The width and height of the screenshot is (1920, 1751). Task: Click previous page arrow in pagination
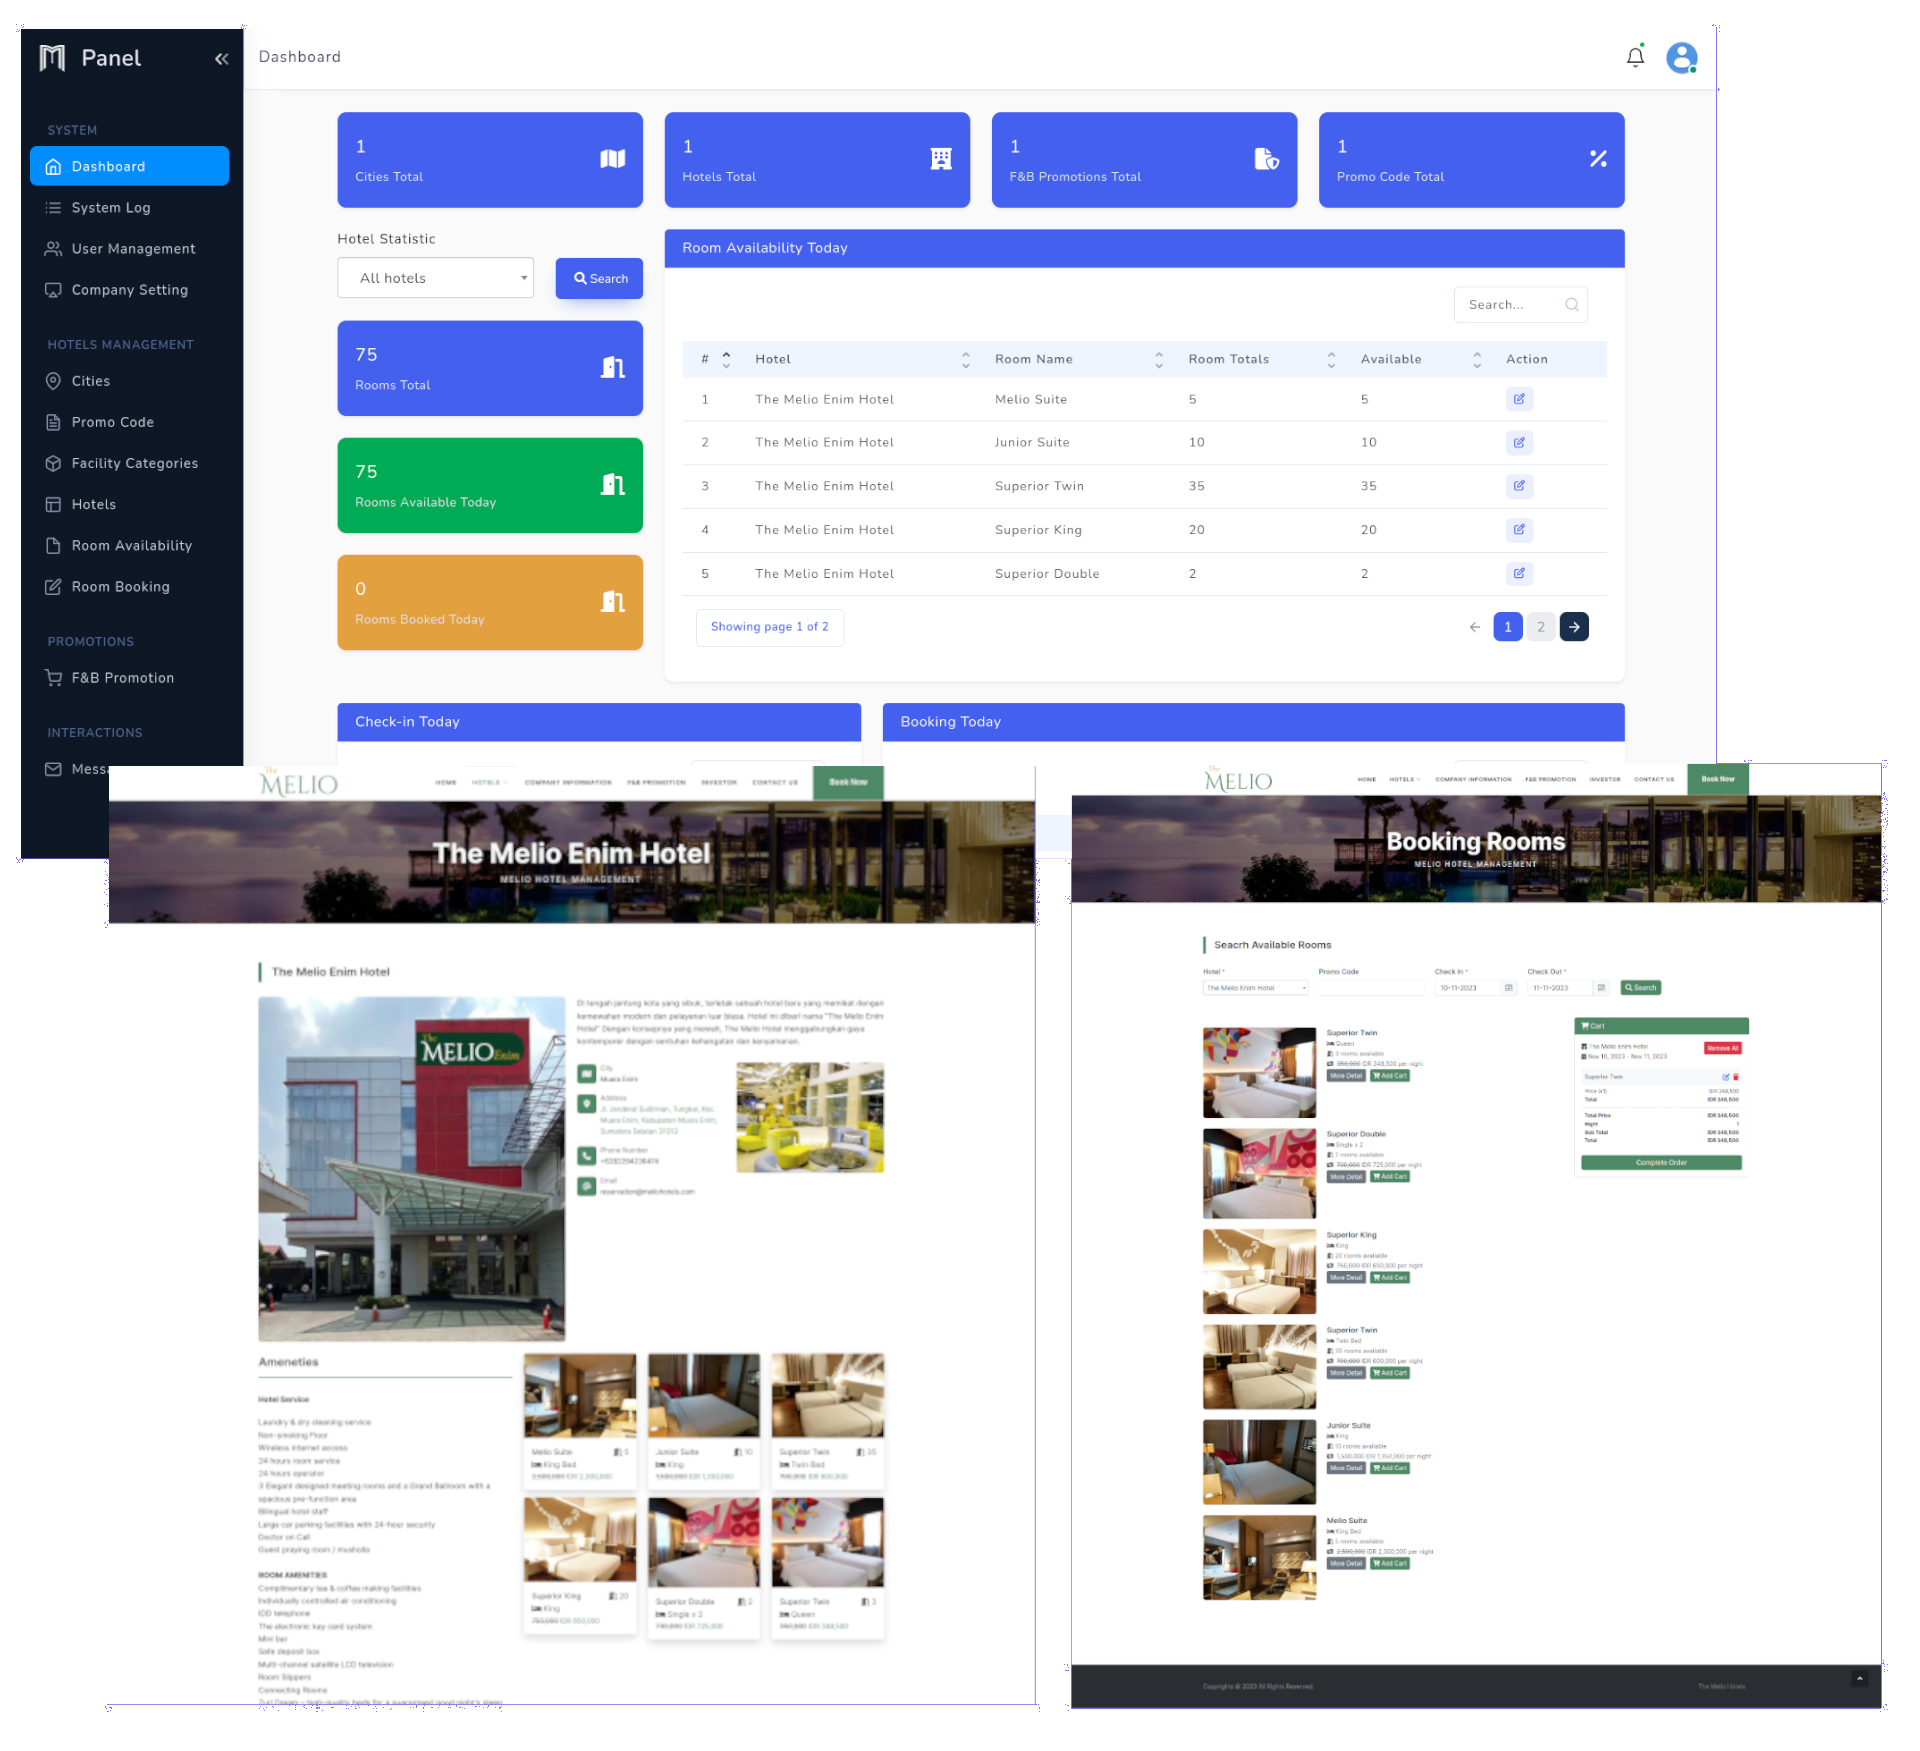coord(1474,627)
